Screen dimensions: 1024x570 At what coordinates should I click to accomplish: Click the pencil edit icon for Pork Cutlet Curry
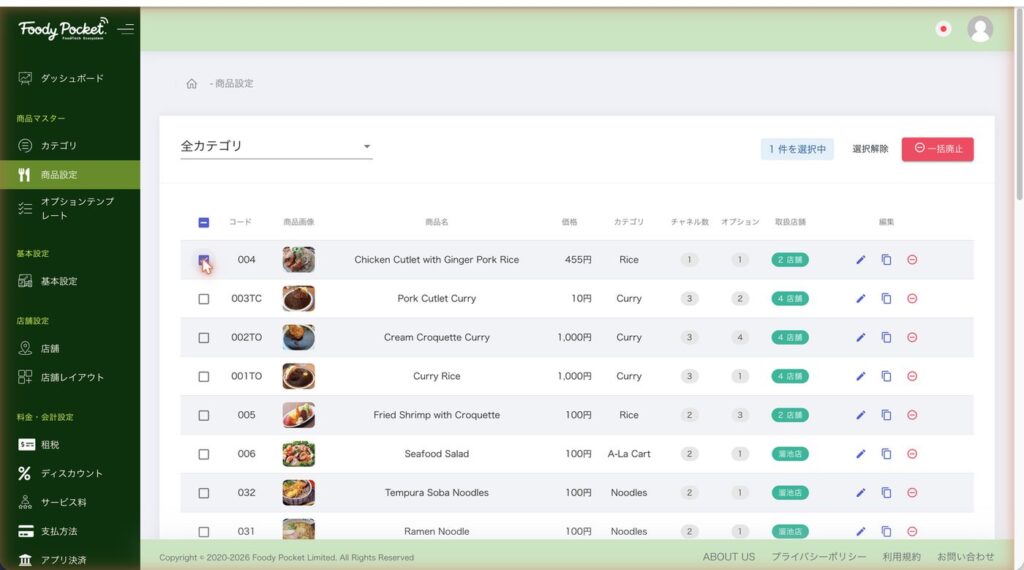(861, 298)
